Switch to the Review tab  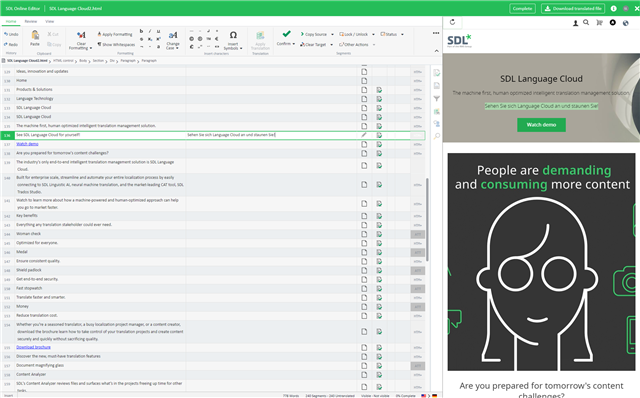pyautogui.click(x=31, y=21)
